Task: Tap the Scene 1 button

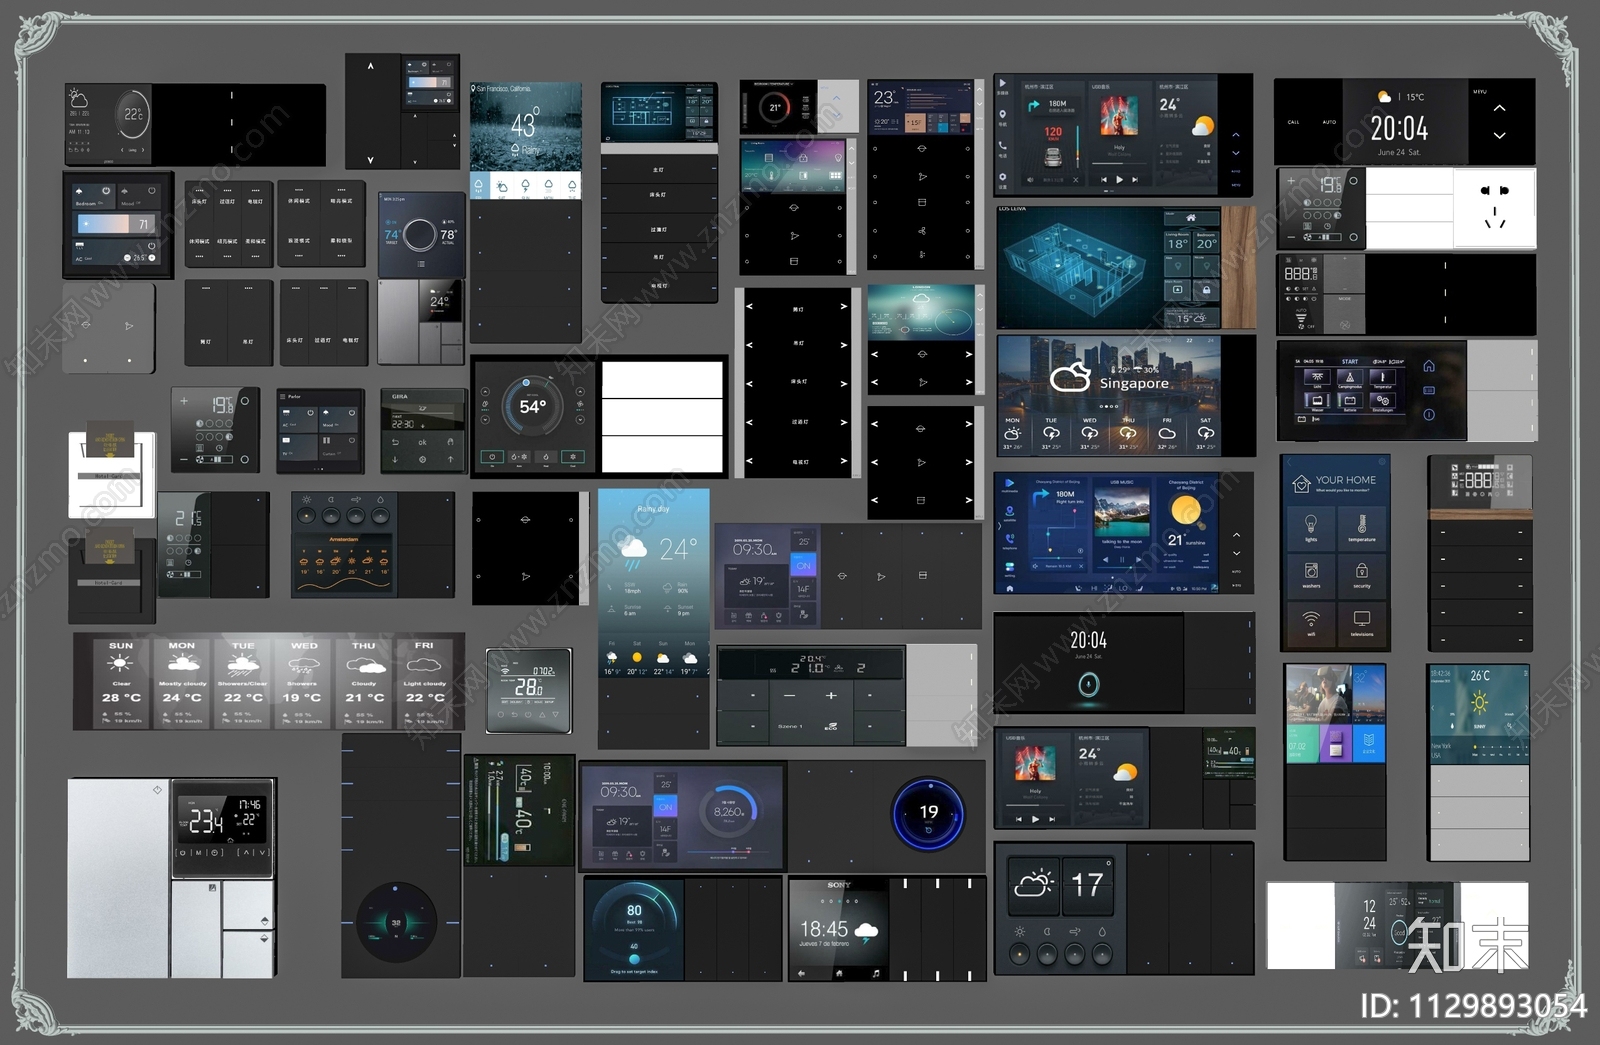Action: click(790, 727)
